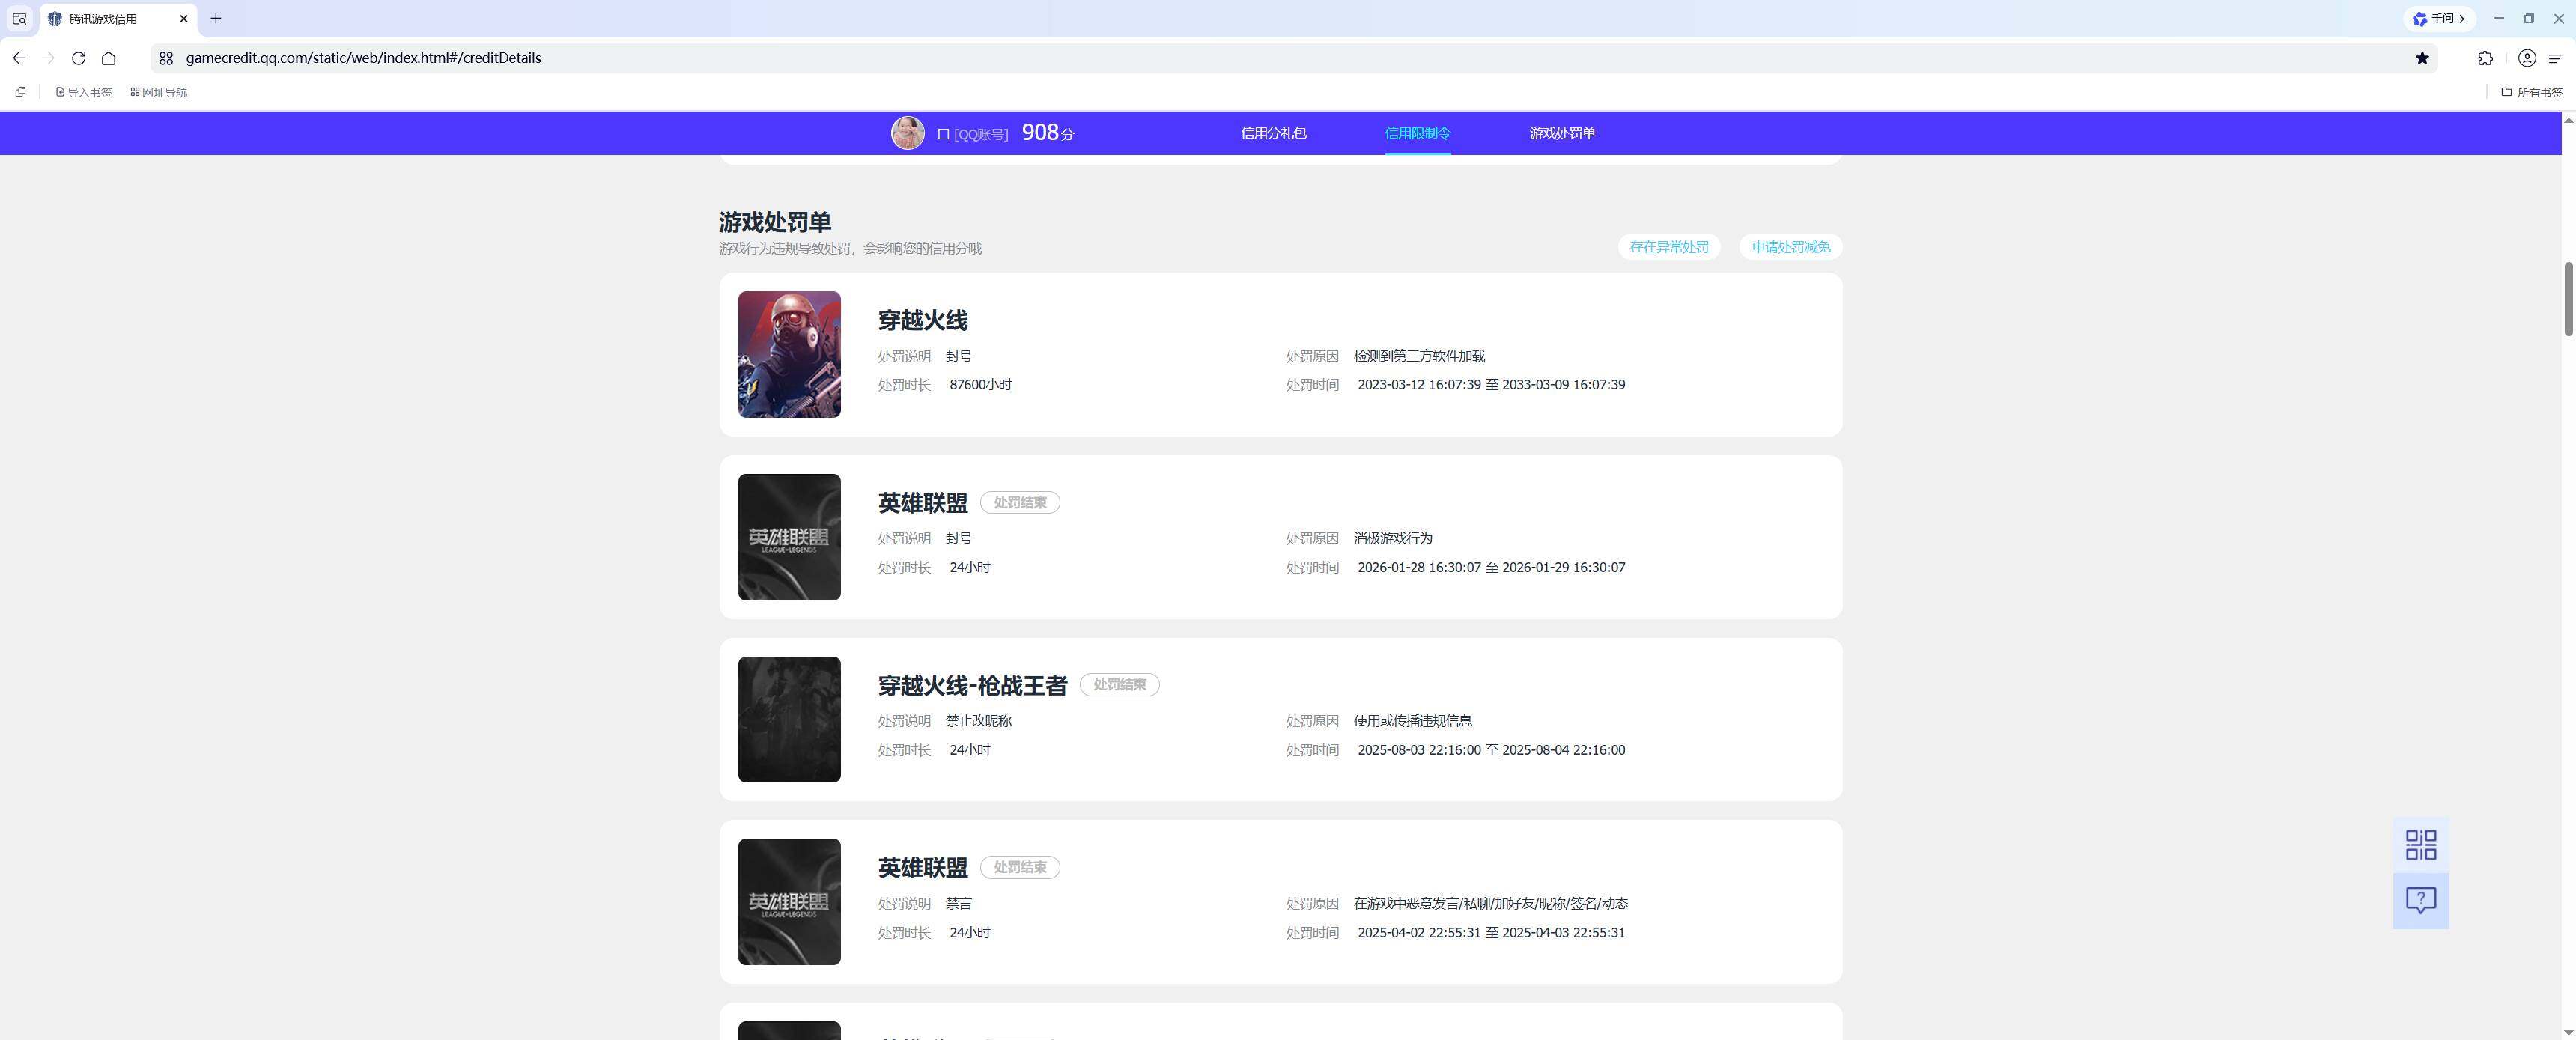Screen dimensions: 2576x1040
Task: Click the page scrollbar thumb
Action: [2568, 299]
